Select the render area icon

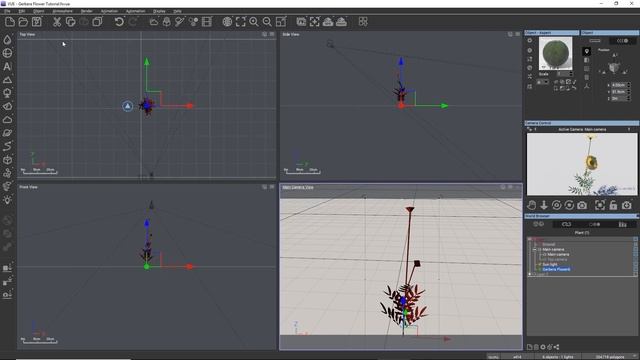pos(314,22)
